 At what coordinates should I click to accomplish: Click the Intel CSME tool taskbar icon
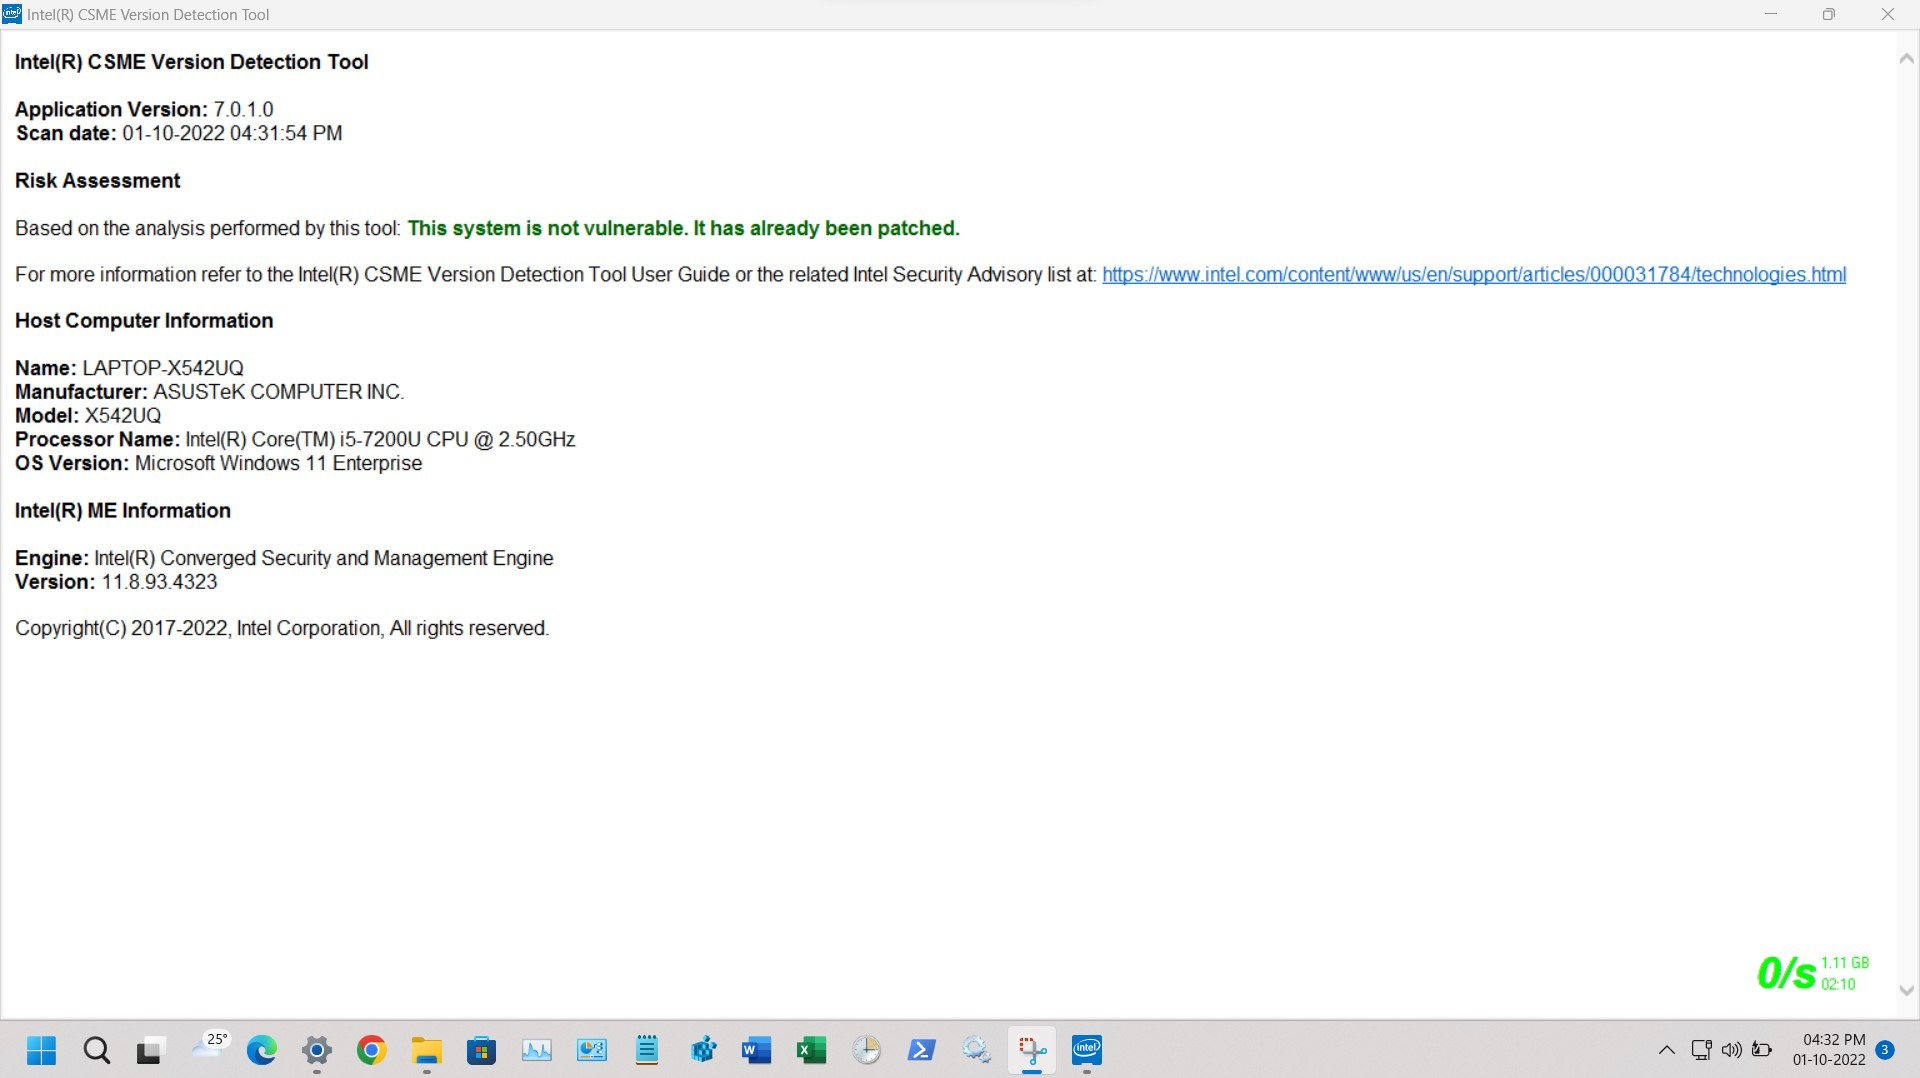click(1087, 1051)
